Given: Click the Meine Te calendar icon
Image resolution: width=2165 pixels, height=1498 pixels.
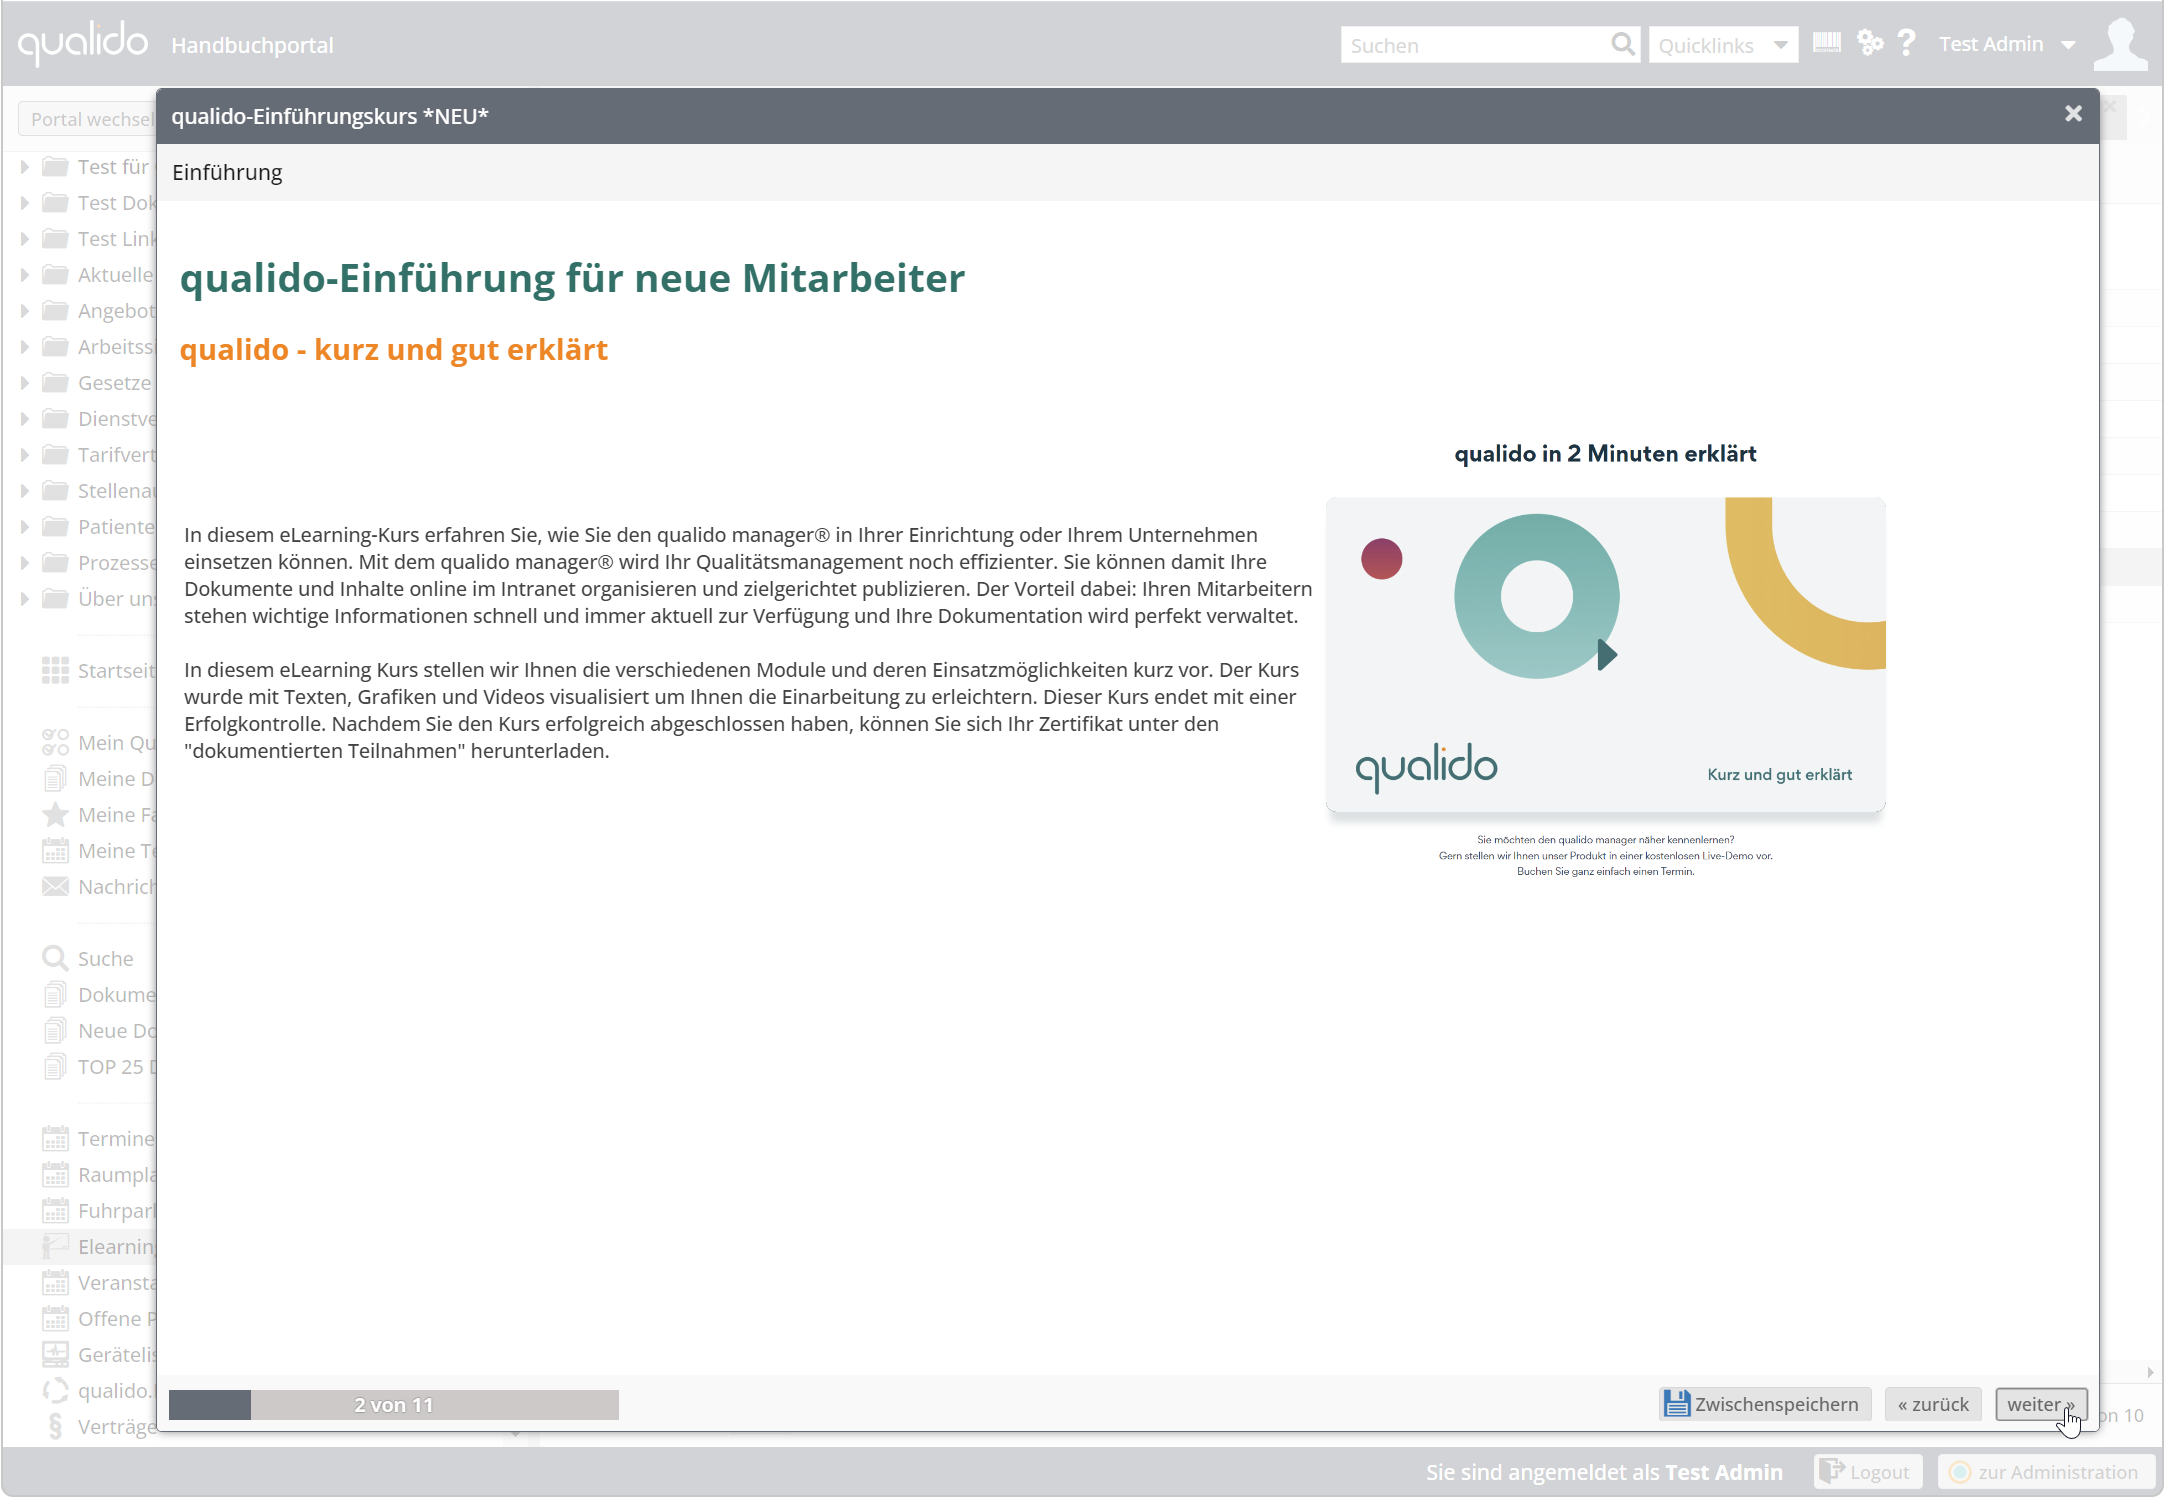Looking at the screenshot, I should click(x=55, y=850).
